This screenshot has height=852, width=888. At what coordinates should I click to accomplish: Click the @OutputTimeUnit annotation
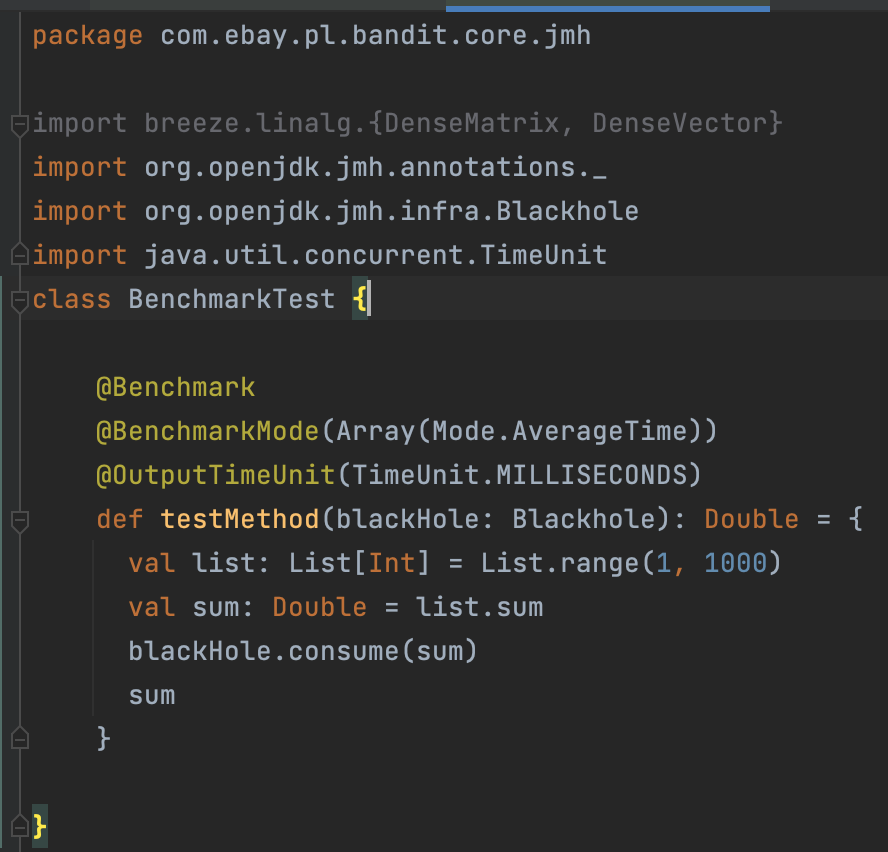pyautogui.click(x=215, y=475)
